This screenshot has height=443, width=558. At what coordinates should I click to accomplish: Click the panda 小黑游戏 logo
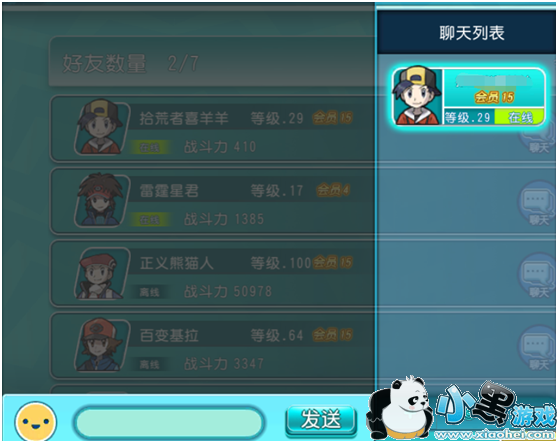tap(462, 409)
